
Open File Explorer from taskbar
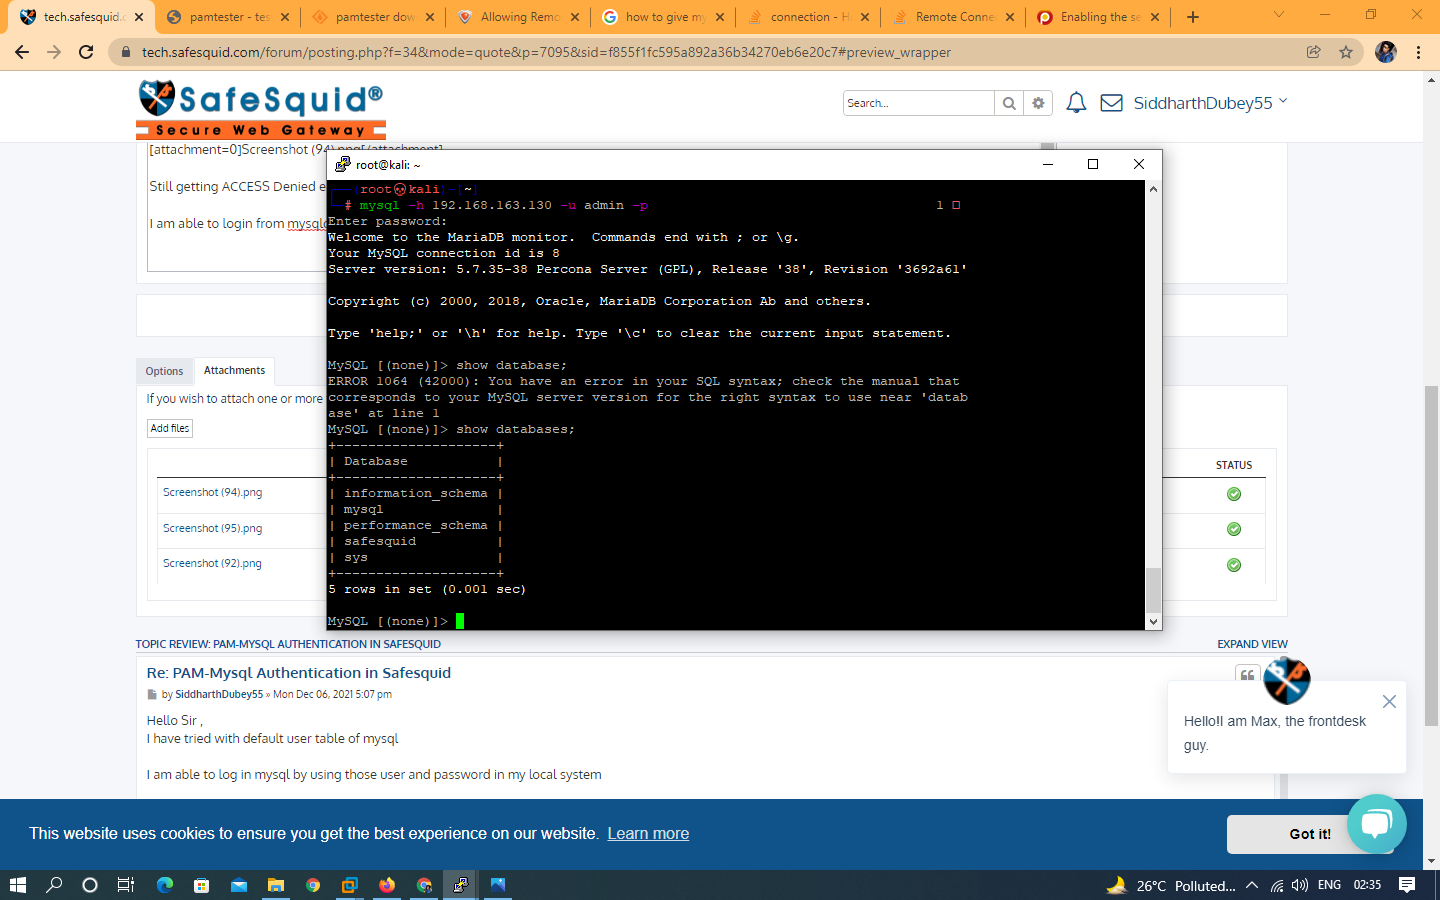(x=275, y=885)
